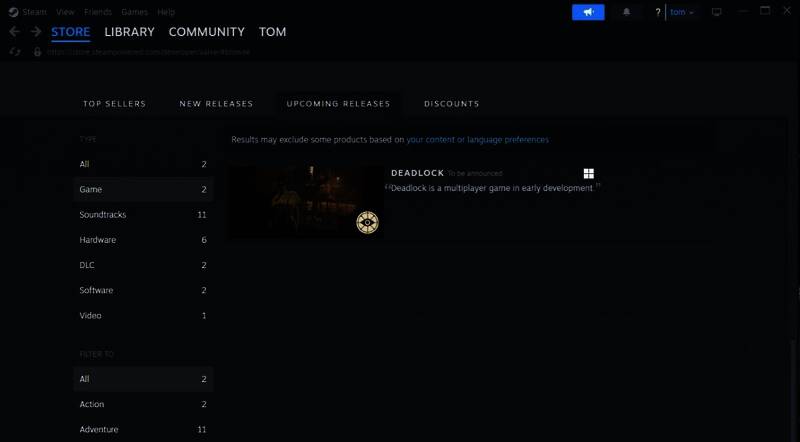
Task: Open the Deadlock game title
Action: tap(417, 173)
